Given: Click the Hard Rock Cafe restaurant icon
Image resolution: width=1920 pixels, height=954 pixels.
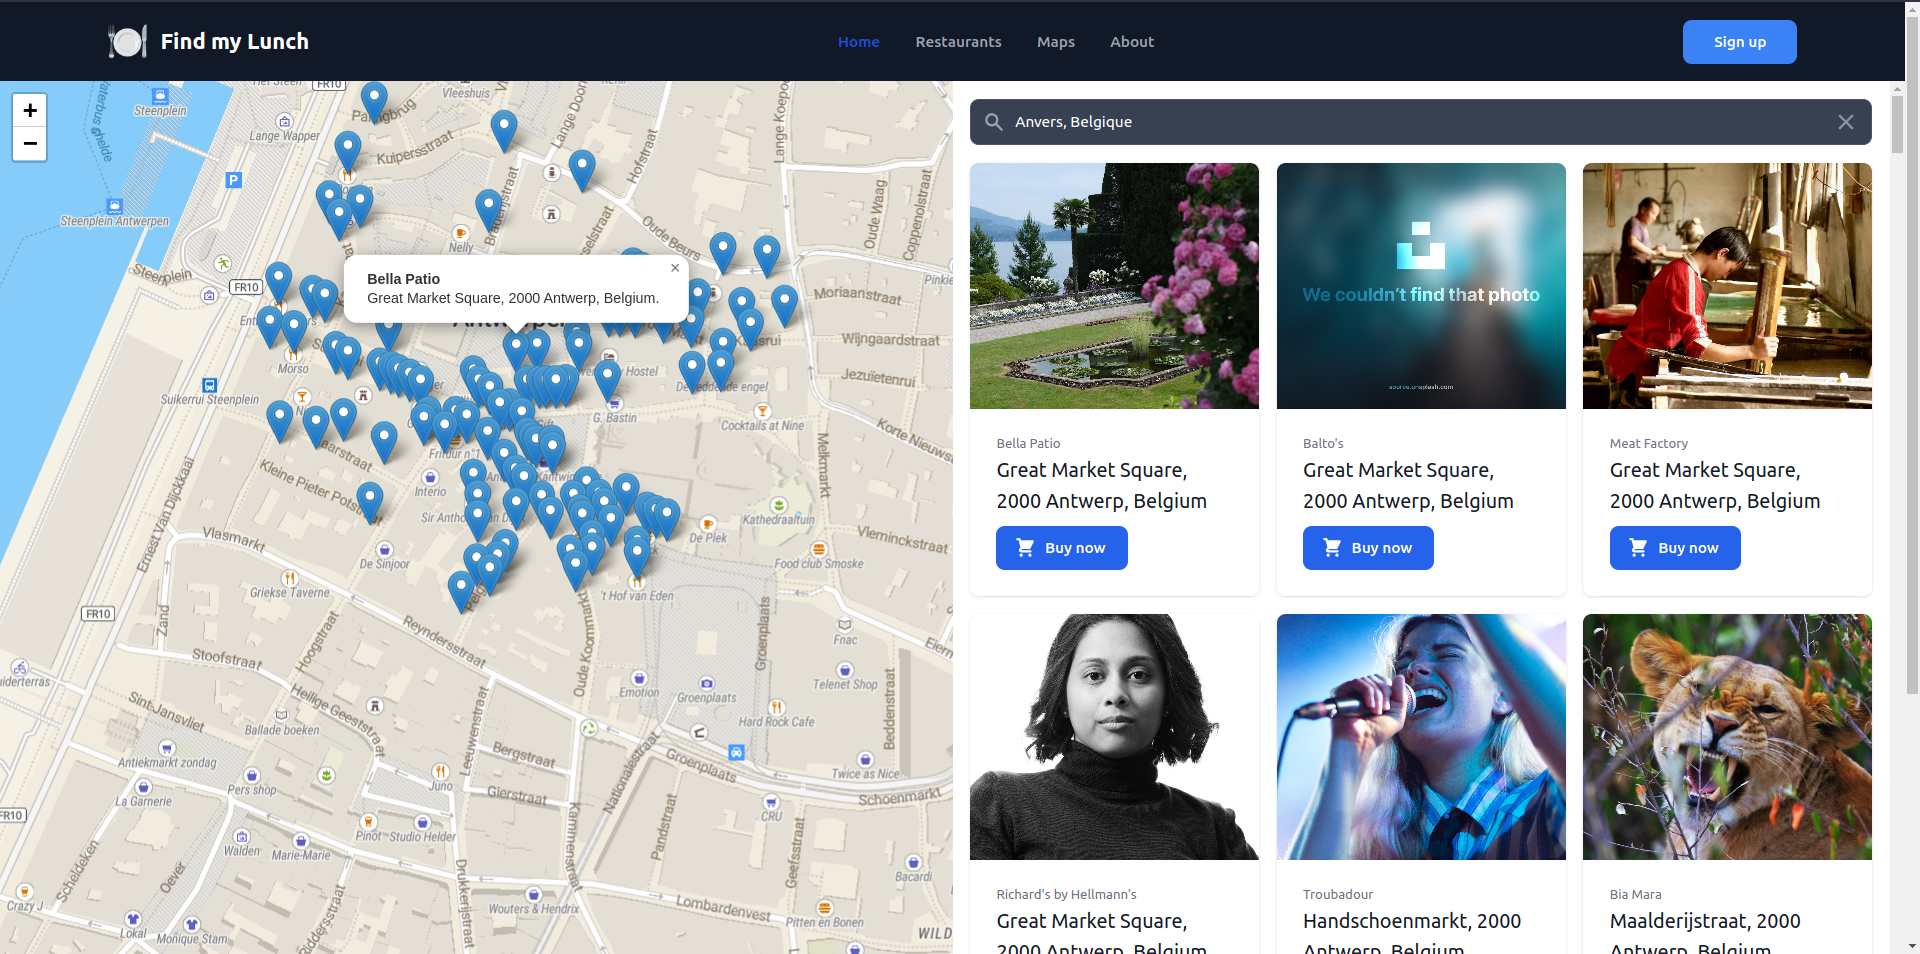Looking at the screenshot, I should click(777, 707).
